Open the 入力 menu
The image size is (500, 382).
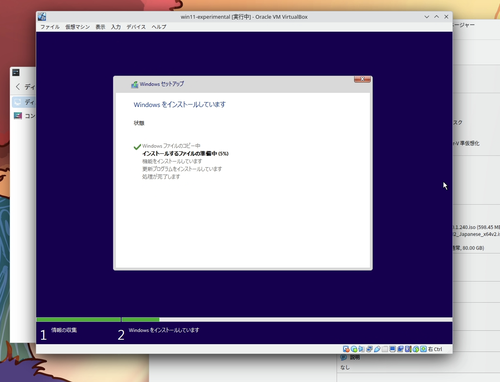pyautogui.click(x=116, y=27)
